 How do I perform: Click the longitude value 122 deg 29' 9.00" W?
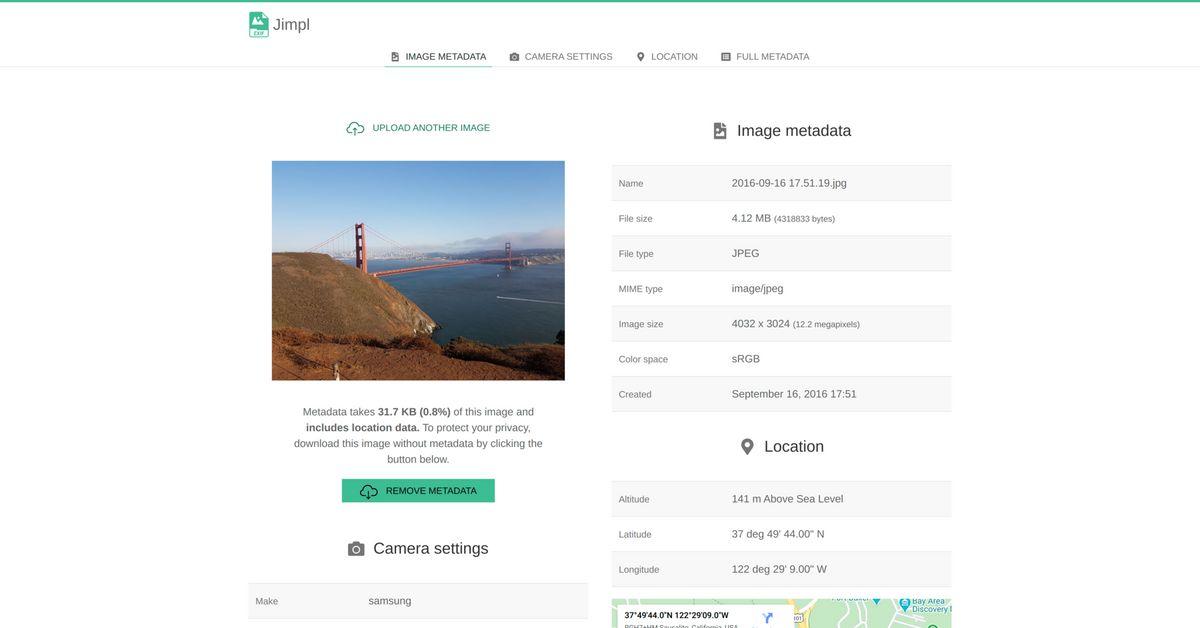pos(779,569)
